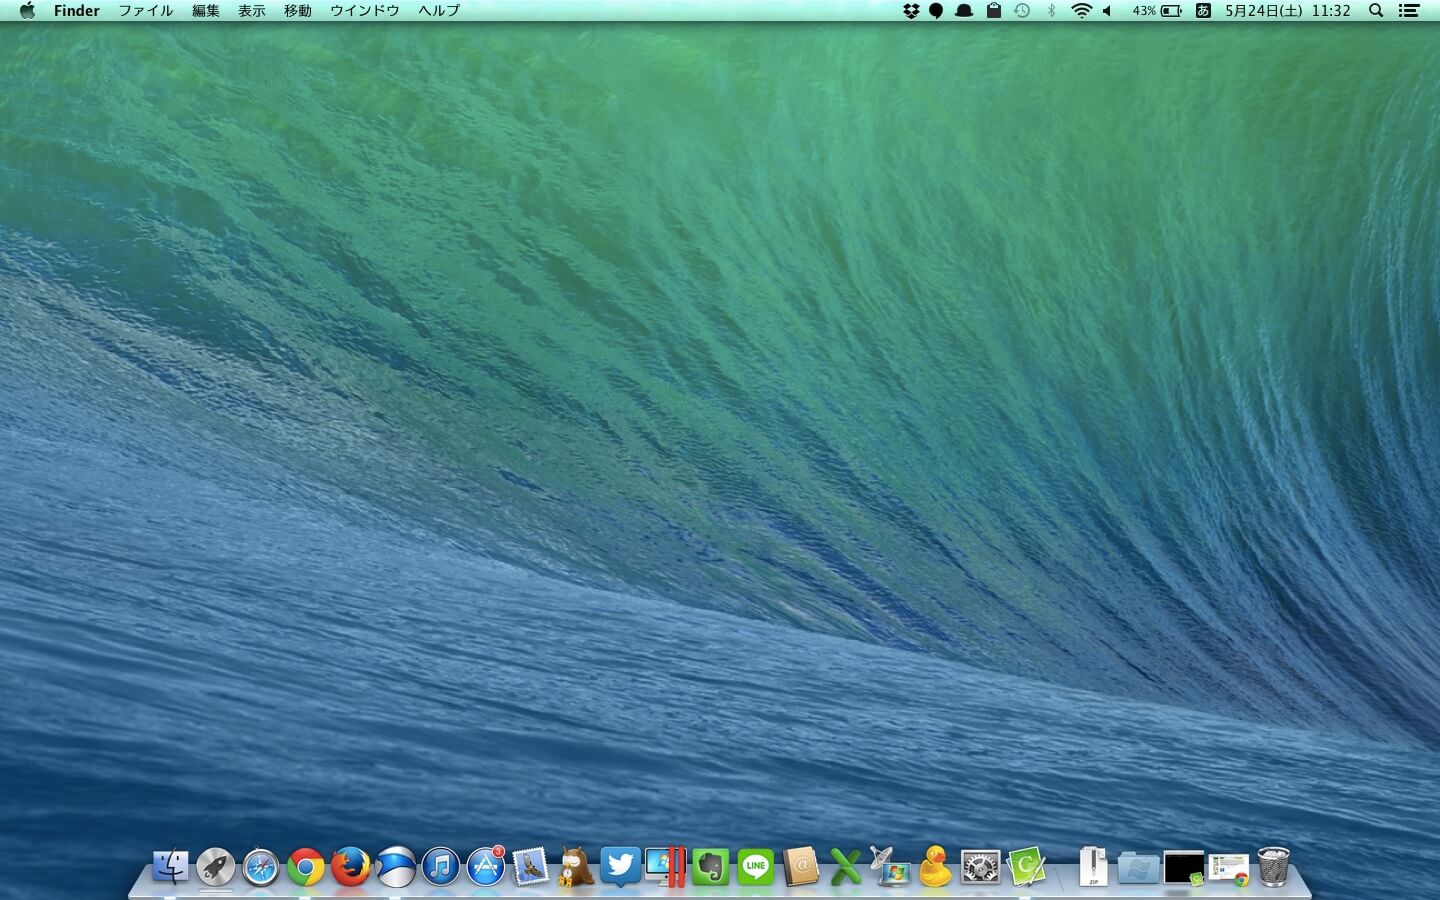Open the Mail stamp icon in Dock
1440x900 pixels.
point(530,867)
